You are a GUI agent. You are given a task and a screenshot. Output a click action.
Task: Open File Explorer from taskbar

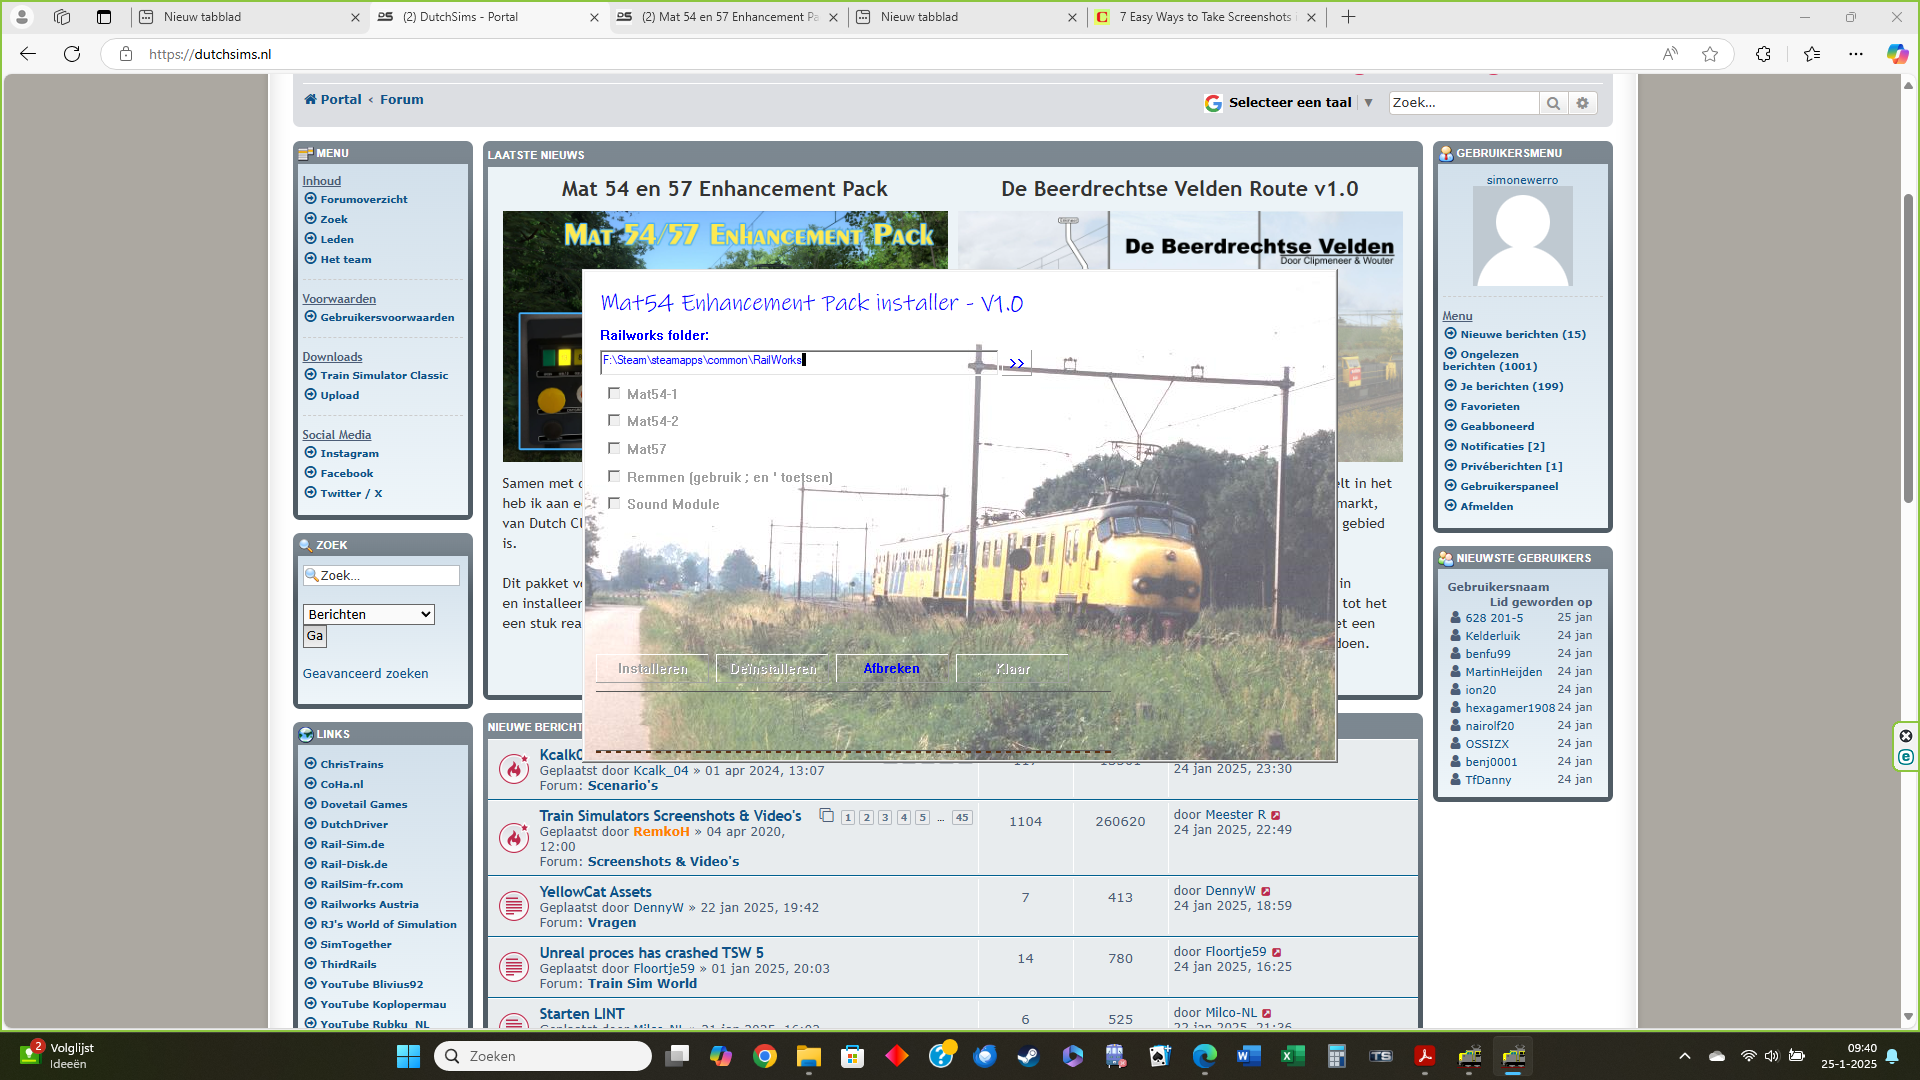tap(809, 1056)
